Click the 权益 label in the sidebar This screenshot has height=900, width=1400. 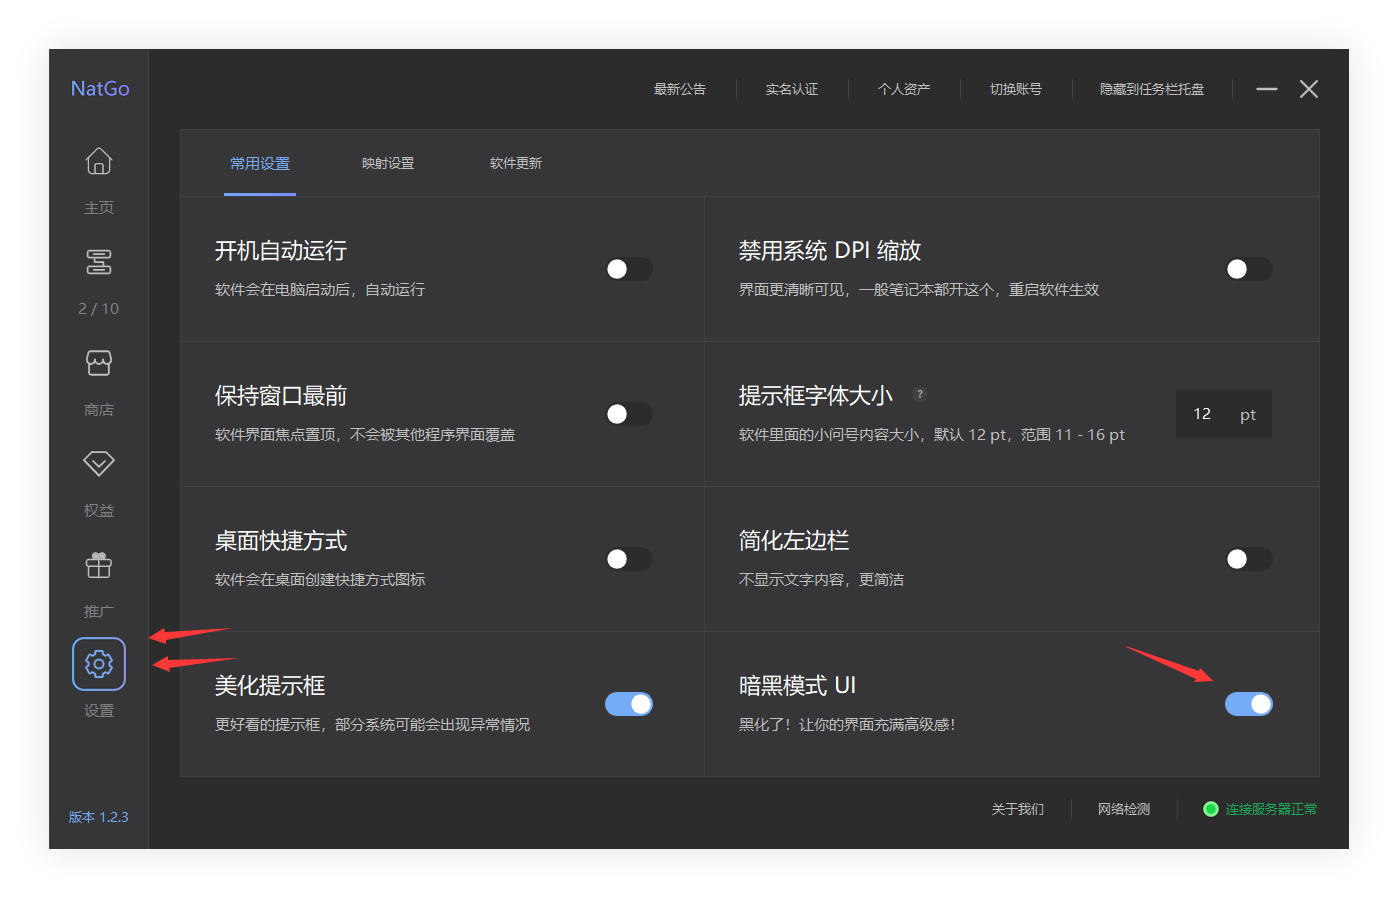[x=99, y=510]
